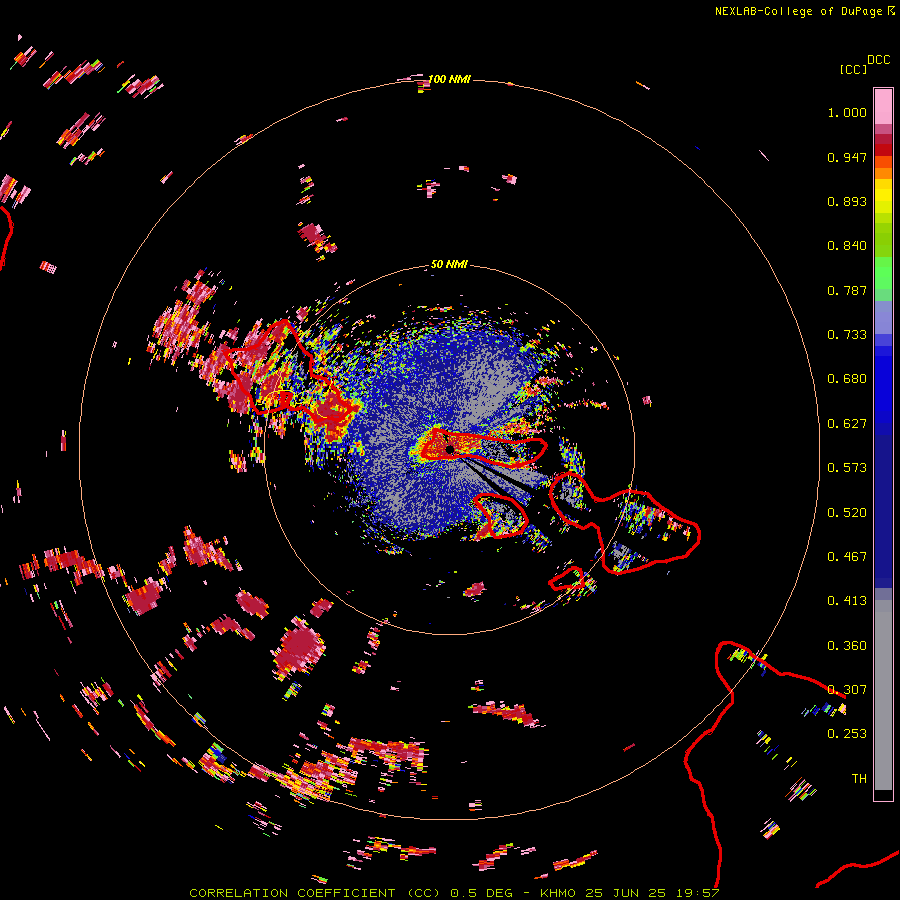This screenshot has width=900, height=900.
Task: Click the [CC] label above the color scale
Action: pyautogui.click(x=853, y=69)
